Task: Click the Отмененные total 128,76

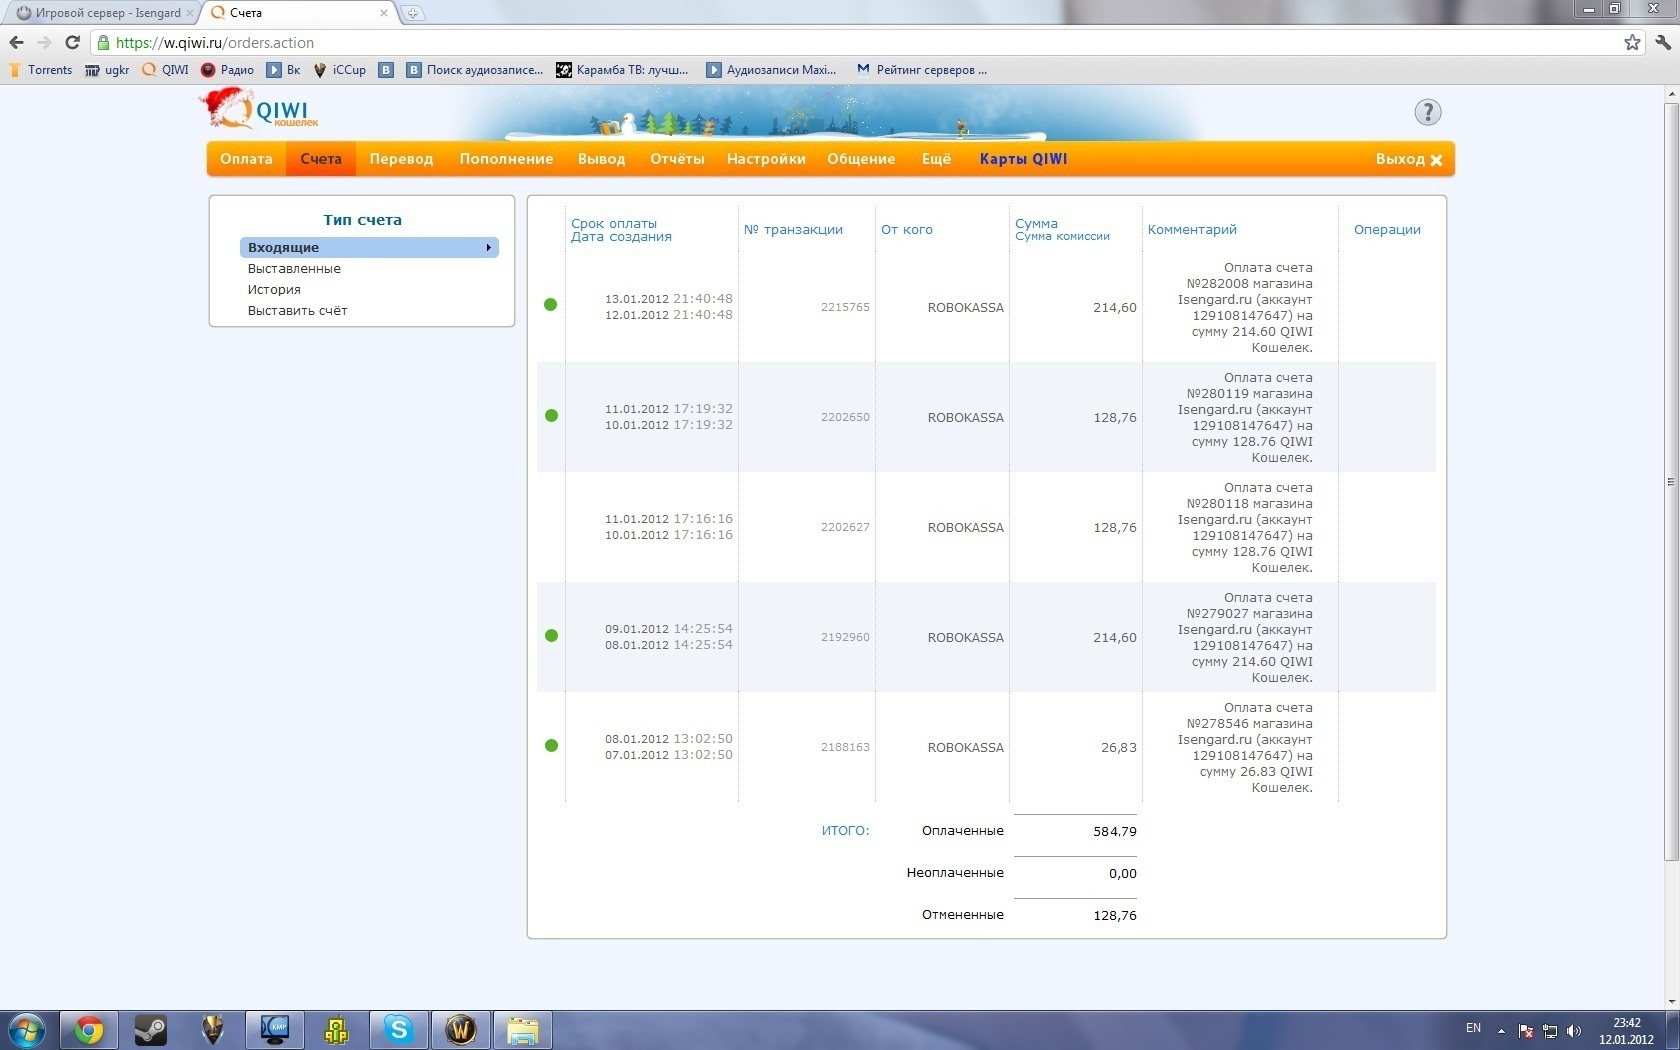Action: pos(1114,915)
